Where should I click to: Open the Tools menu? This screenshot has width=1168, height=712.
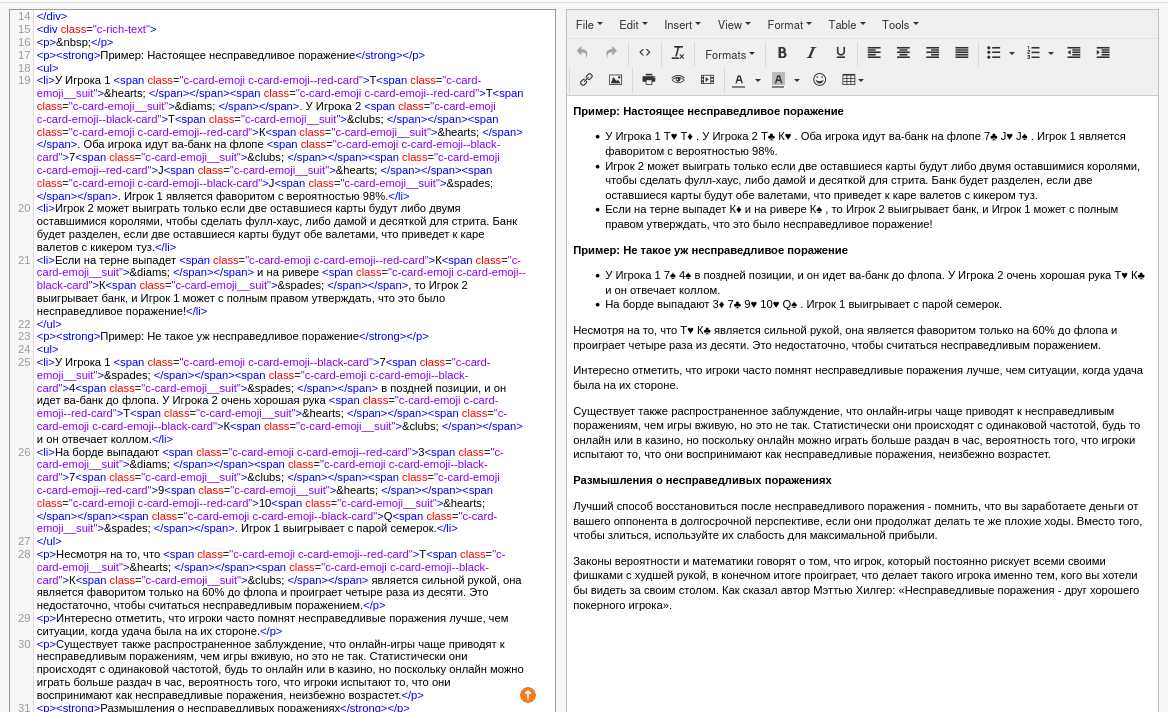[900, 25]
